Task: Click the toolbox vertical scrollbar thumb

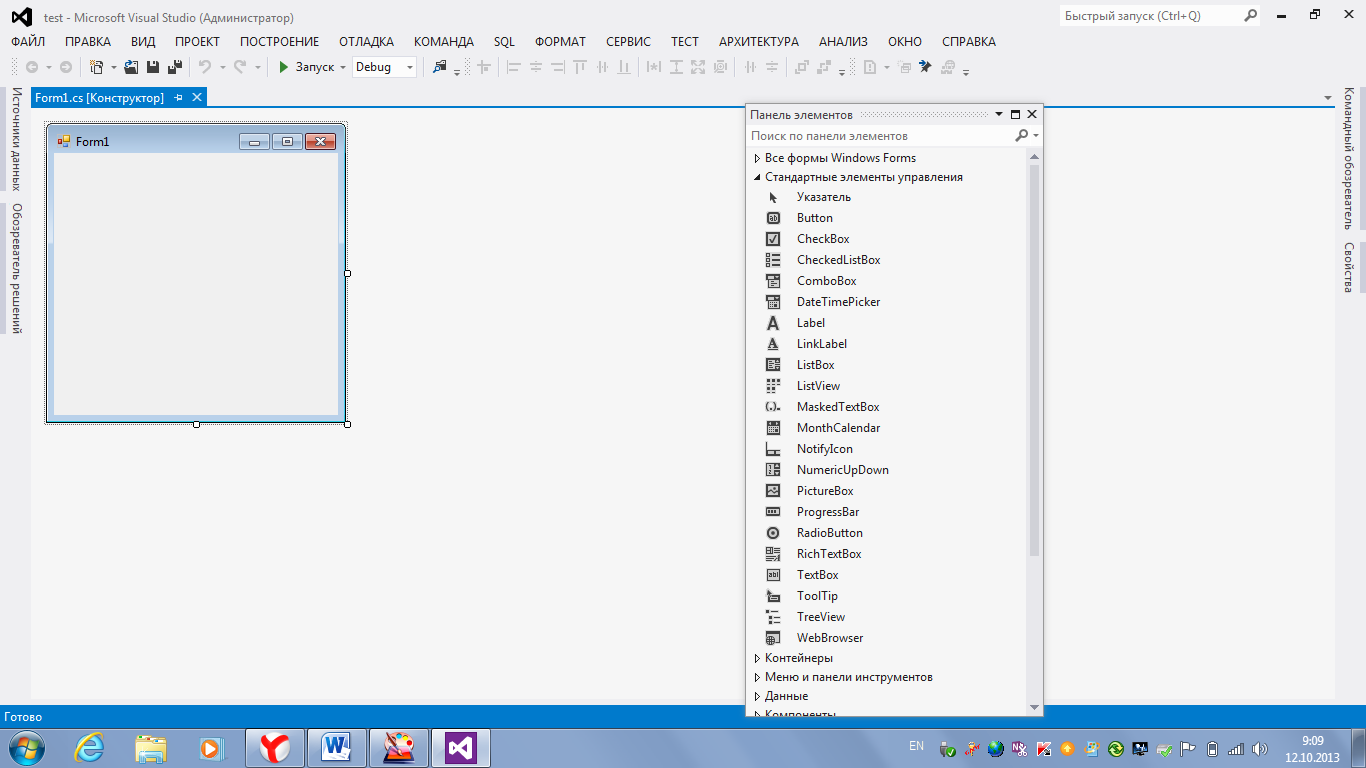Action: [x=1034, y=360]
